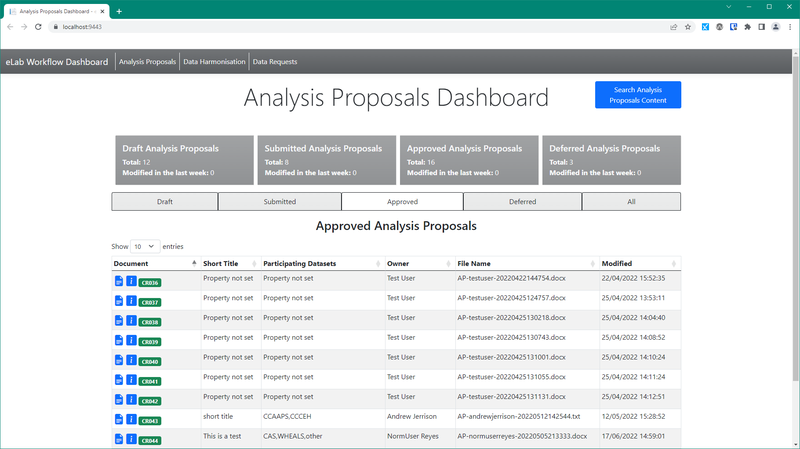This screenshot has width=800, height=449.
Task: Click the share page icon in address bar
Action: 673,27
